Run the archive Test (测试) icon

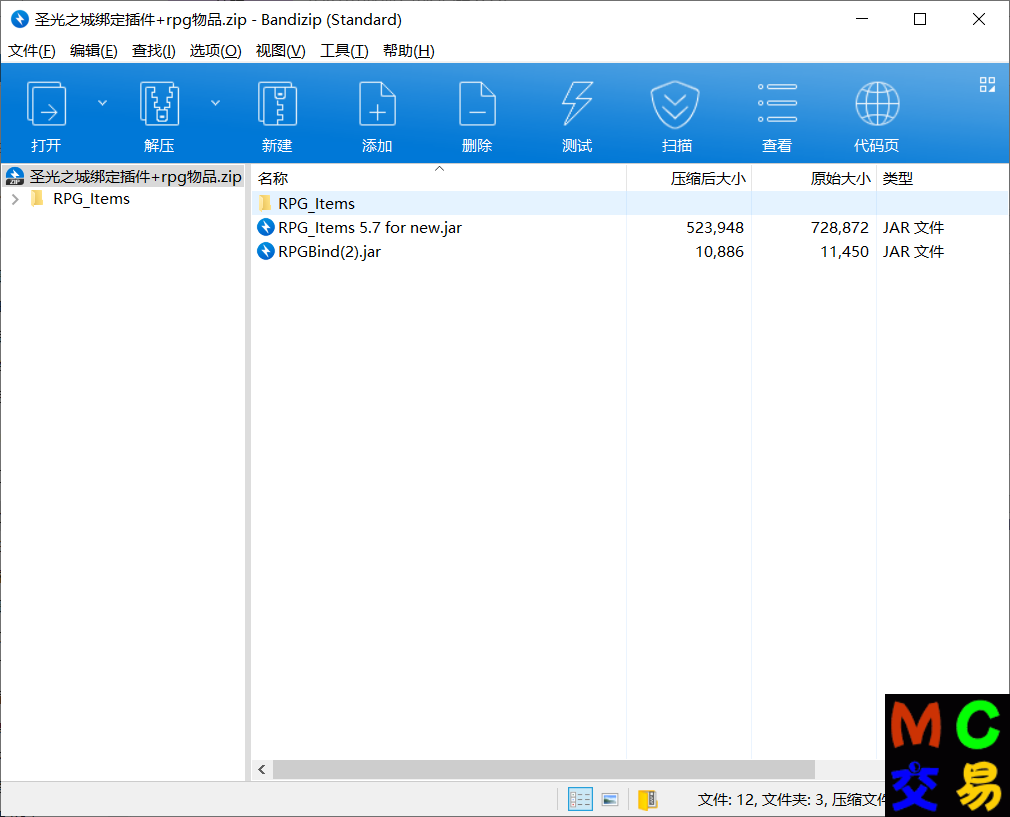577,104
